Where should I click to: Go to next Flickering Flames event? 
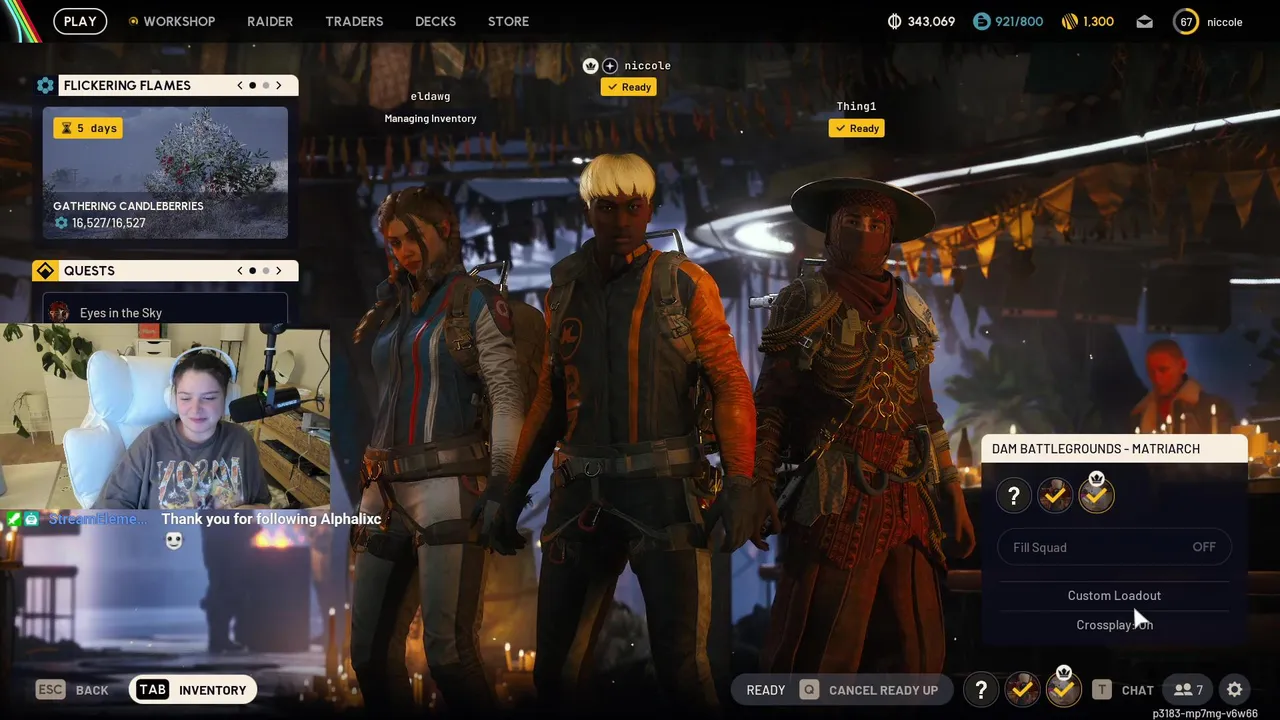(279, 85)
